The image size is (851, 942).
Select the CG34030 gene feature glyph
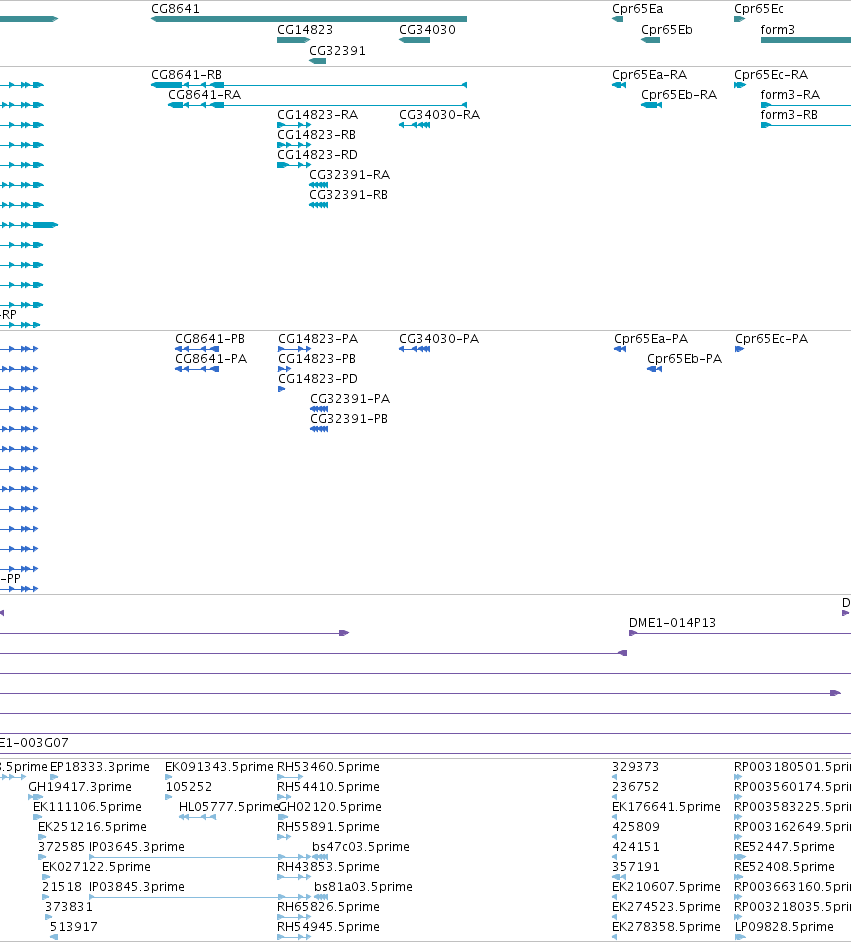(414, 40)
